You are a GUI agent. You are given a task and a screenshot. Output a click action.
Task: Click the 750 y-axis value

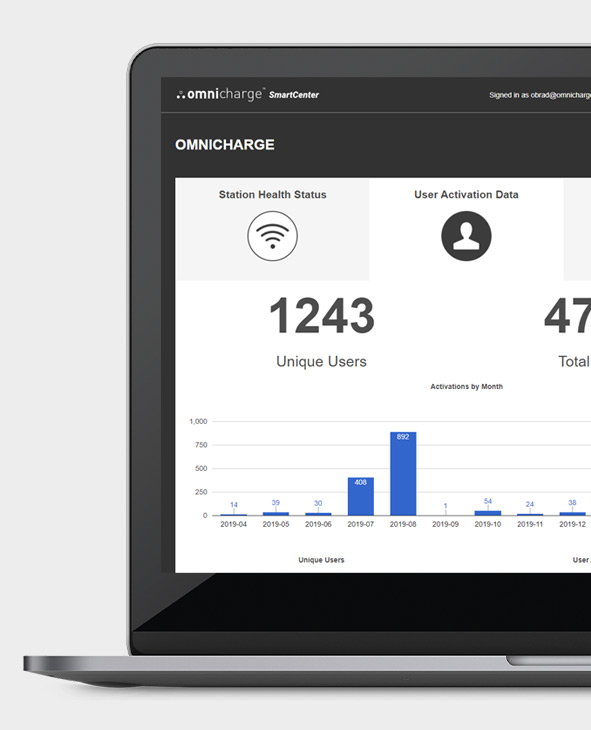201,445
